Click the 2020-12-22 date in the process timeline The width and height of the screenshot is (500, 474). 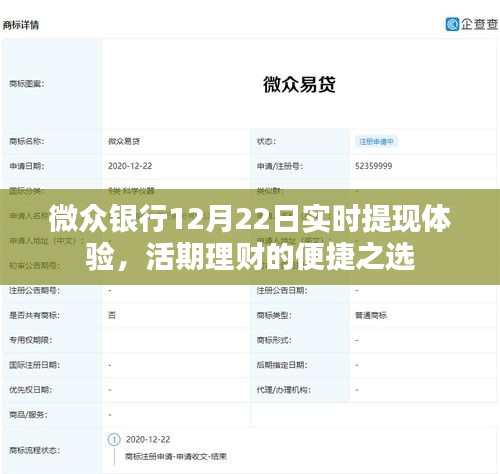148,440
